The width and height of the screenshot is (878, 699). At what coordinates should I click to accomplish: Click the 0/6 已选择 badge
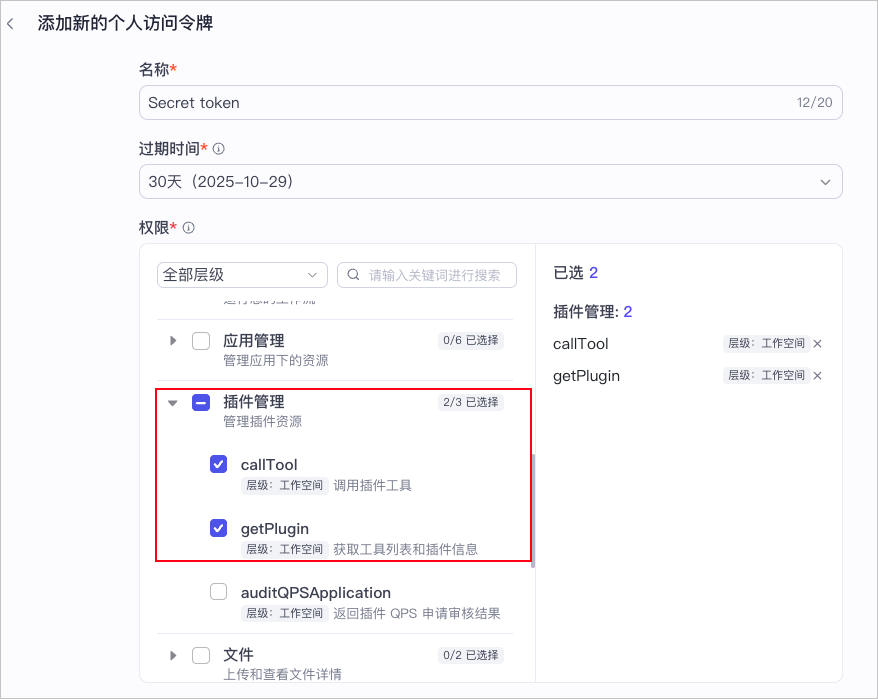(x=470, y=340)
